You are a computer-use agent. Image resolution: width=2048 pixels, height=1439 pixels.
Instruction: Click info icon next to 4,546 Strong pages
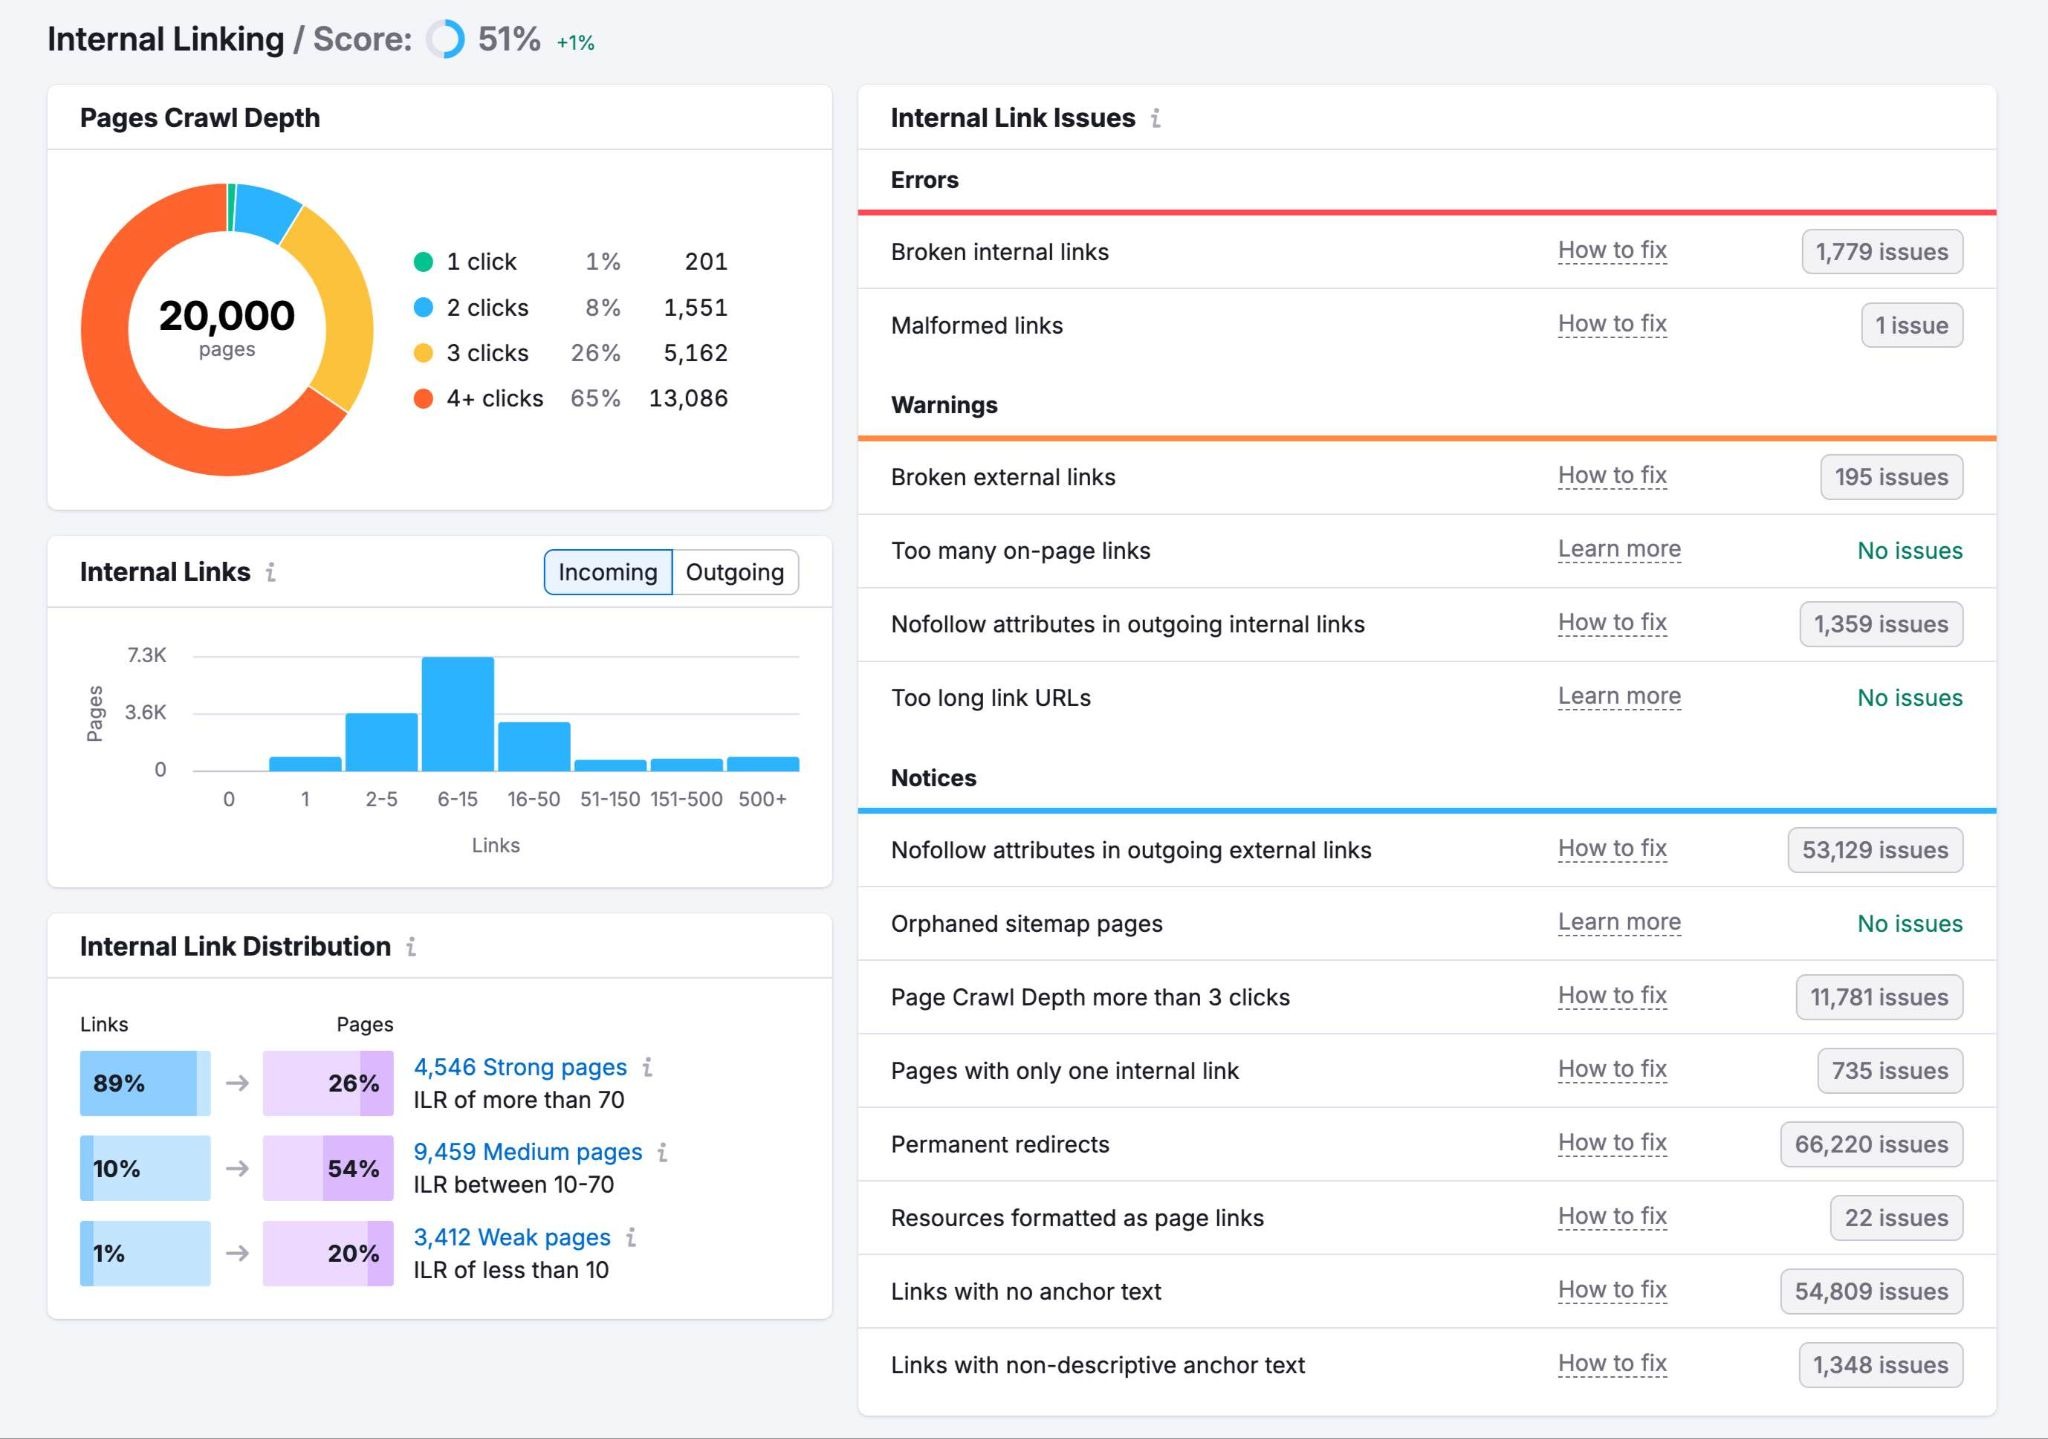[x=648, y=1067]
